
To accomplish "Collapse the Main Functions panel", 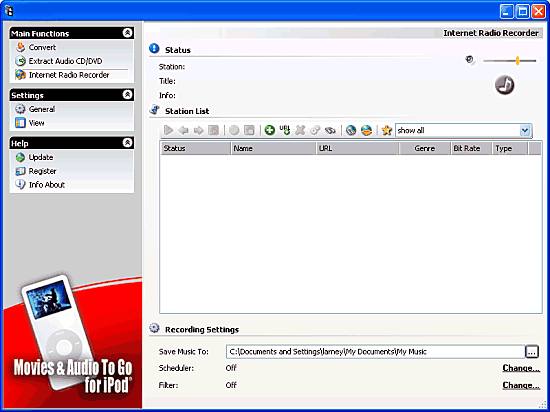I will pos(128,33).
